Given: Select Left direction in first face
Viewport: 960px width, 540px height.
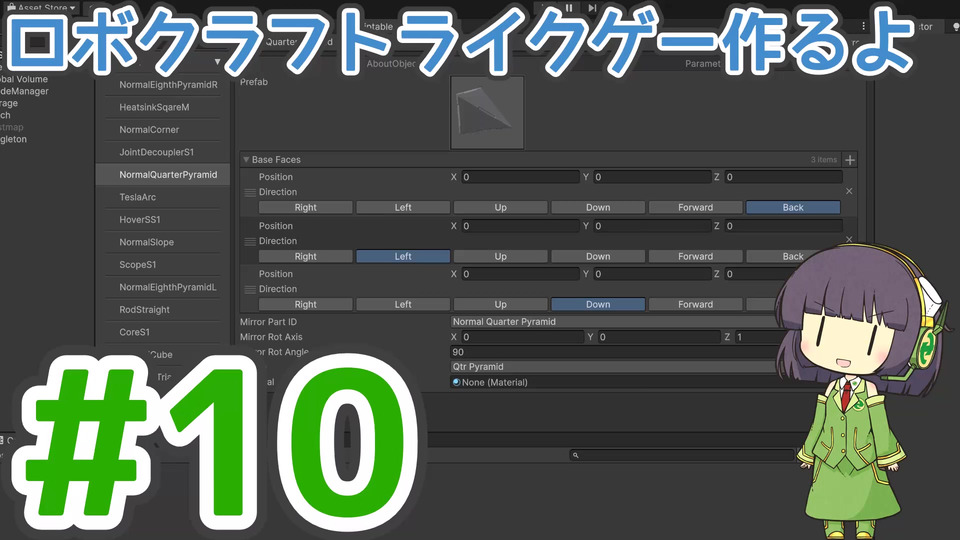Looking at the screenshot, I should coord(403,208).
